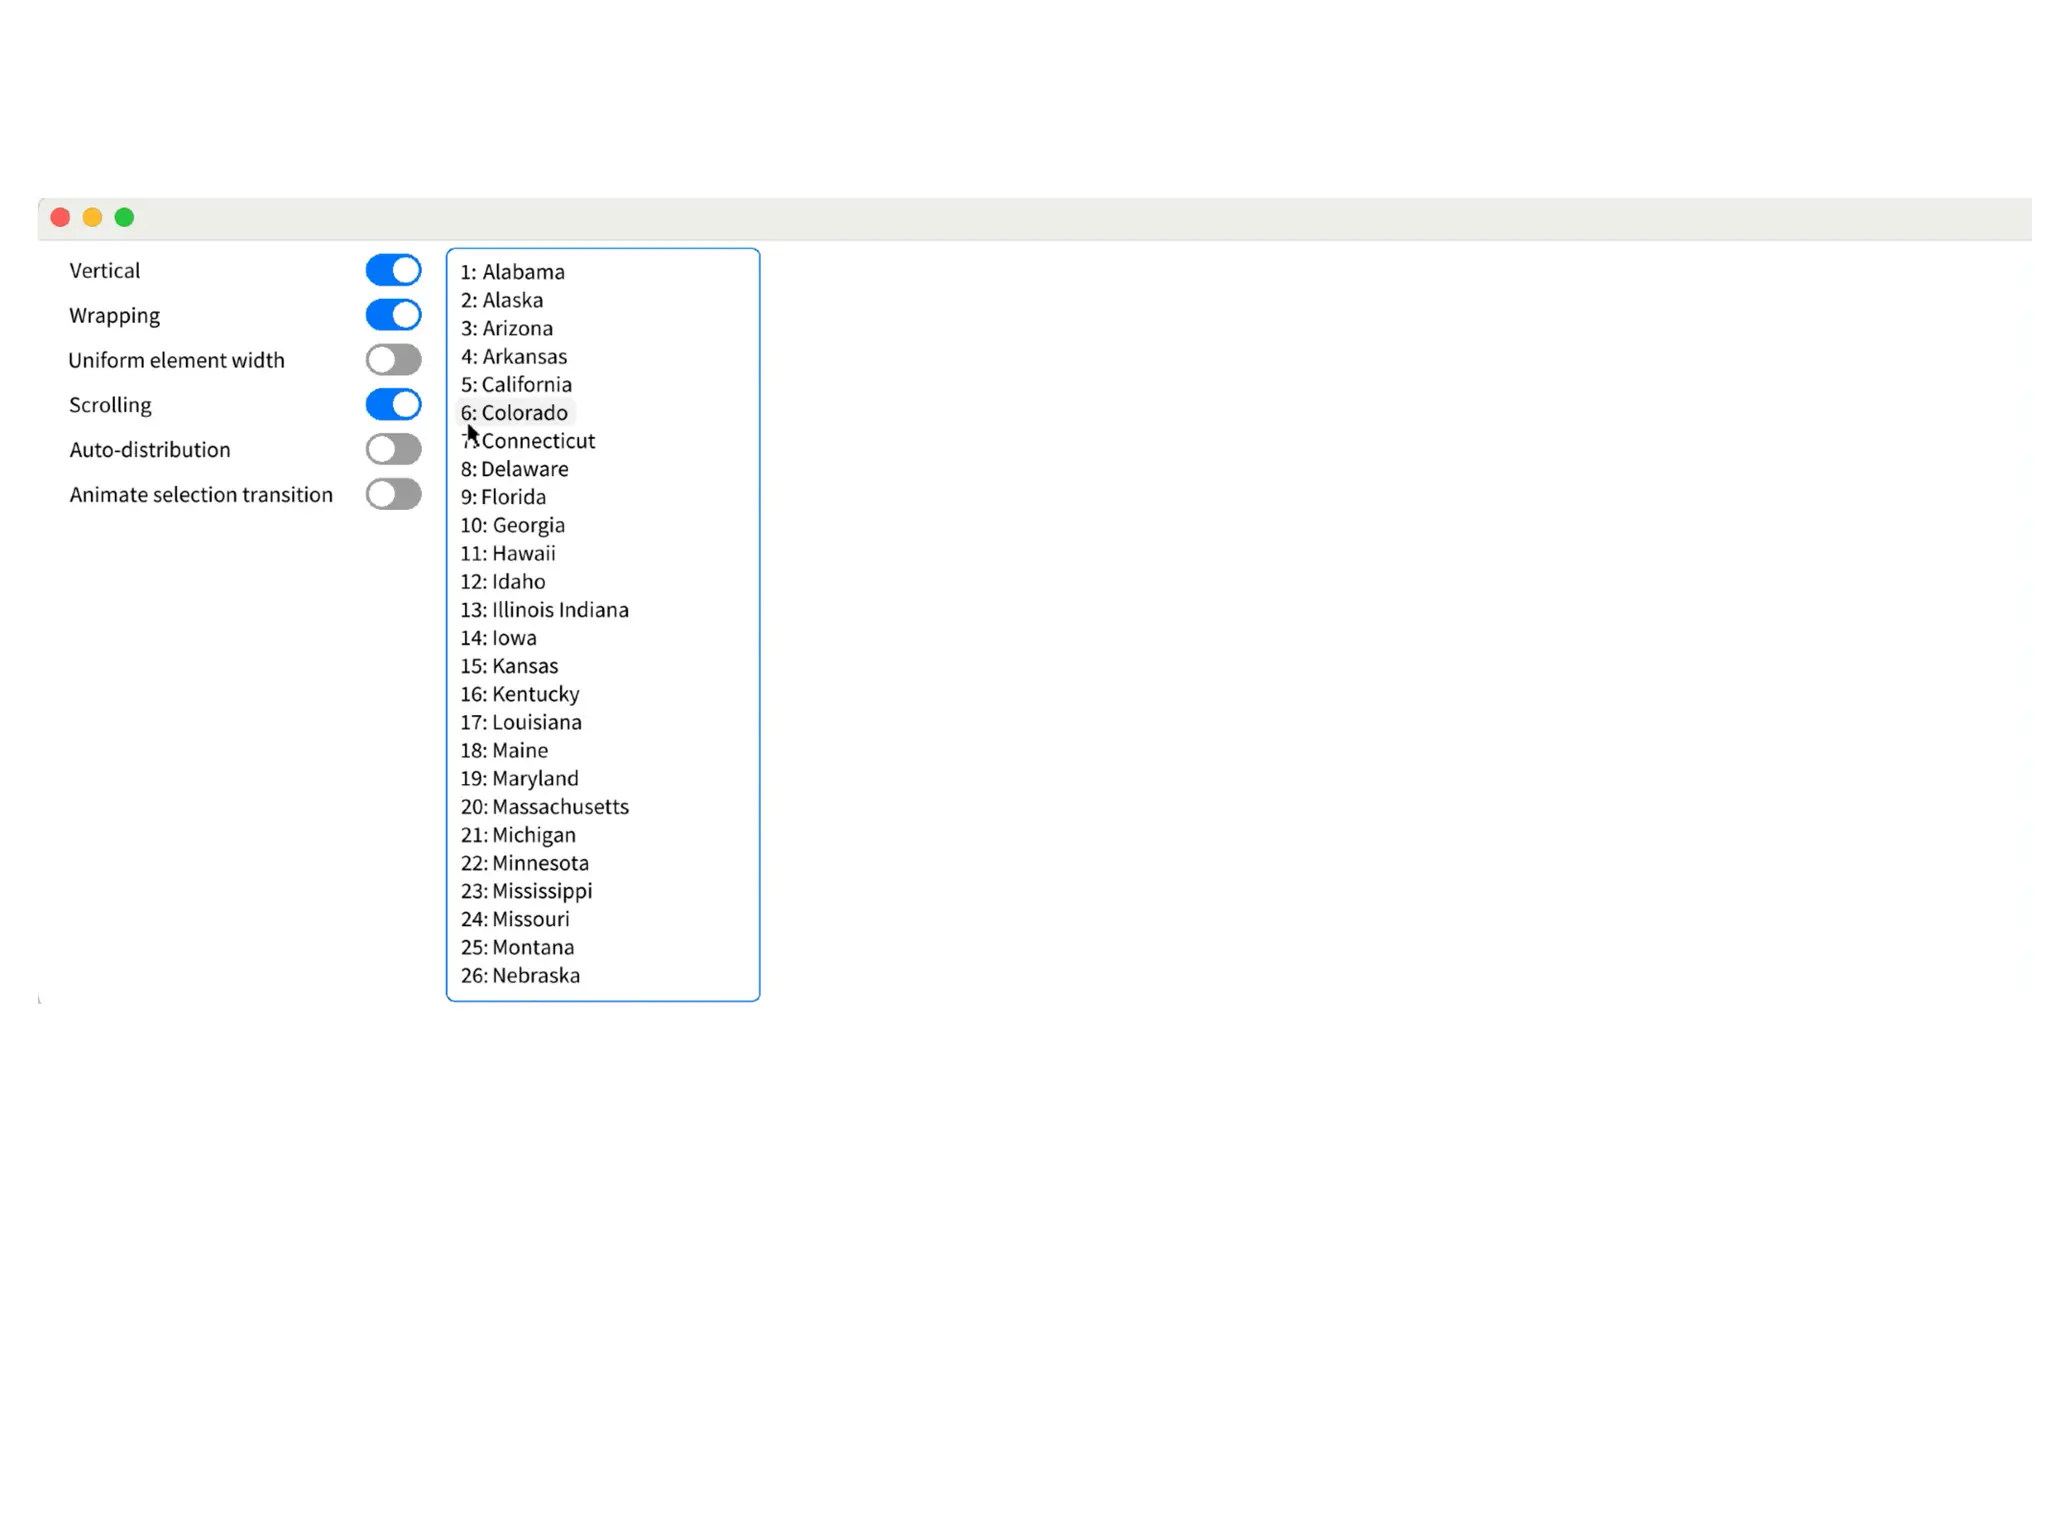Viewport: 2048px width, 1536px height.
Task: Turn on Animate selection transition
Action: point(393,494)
